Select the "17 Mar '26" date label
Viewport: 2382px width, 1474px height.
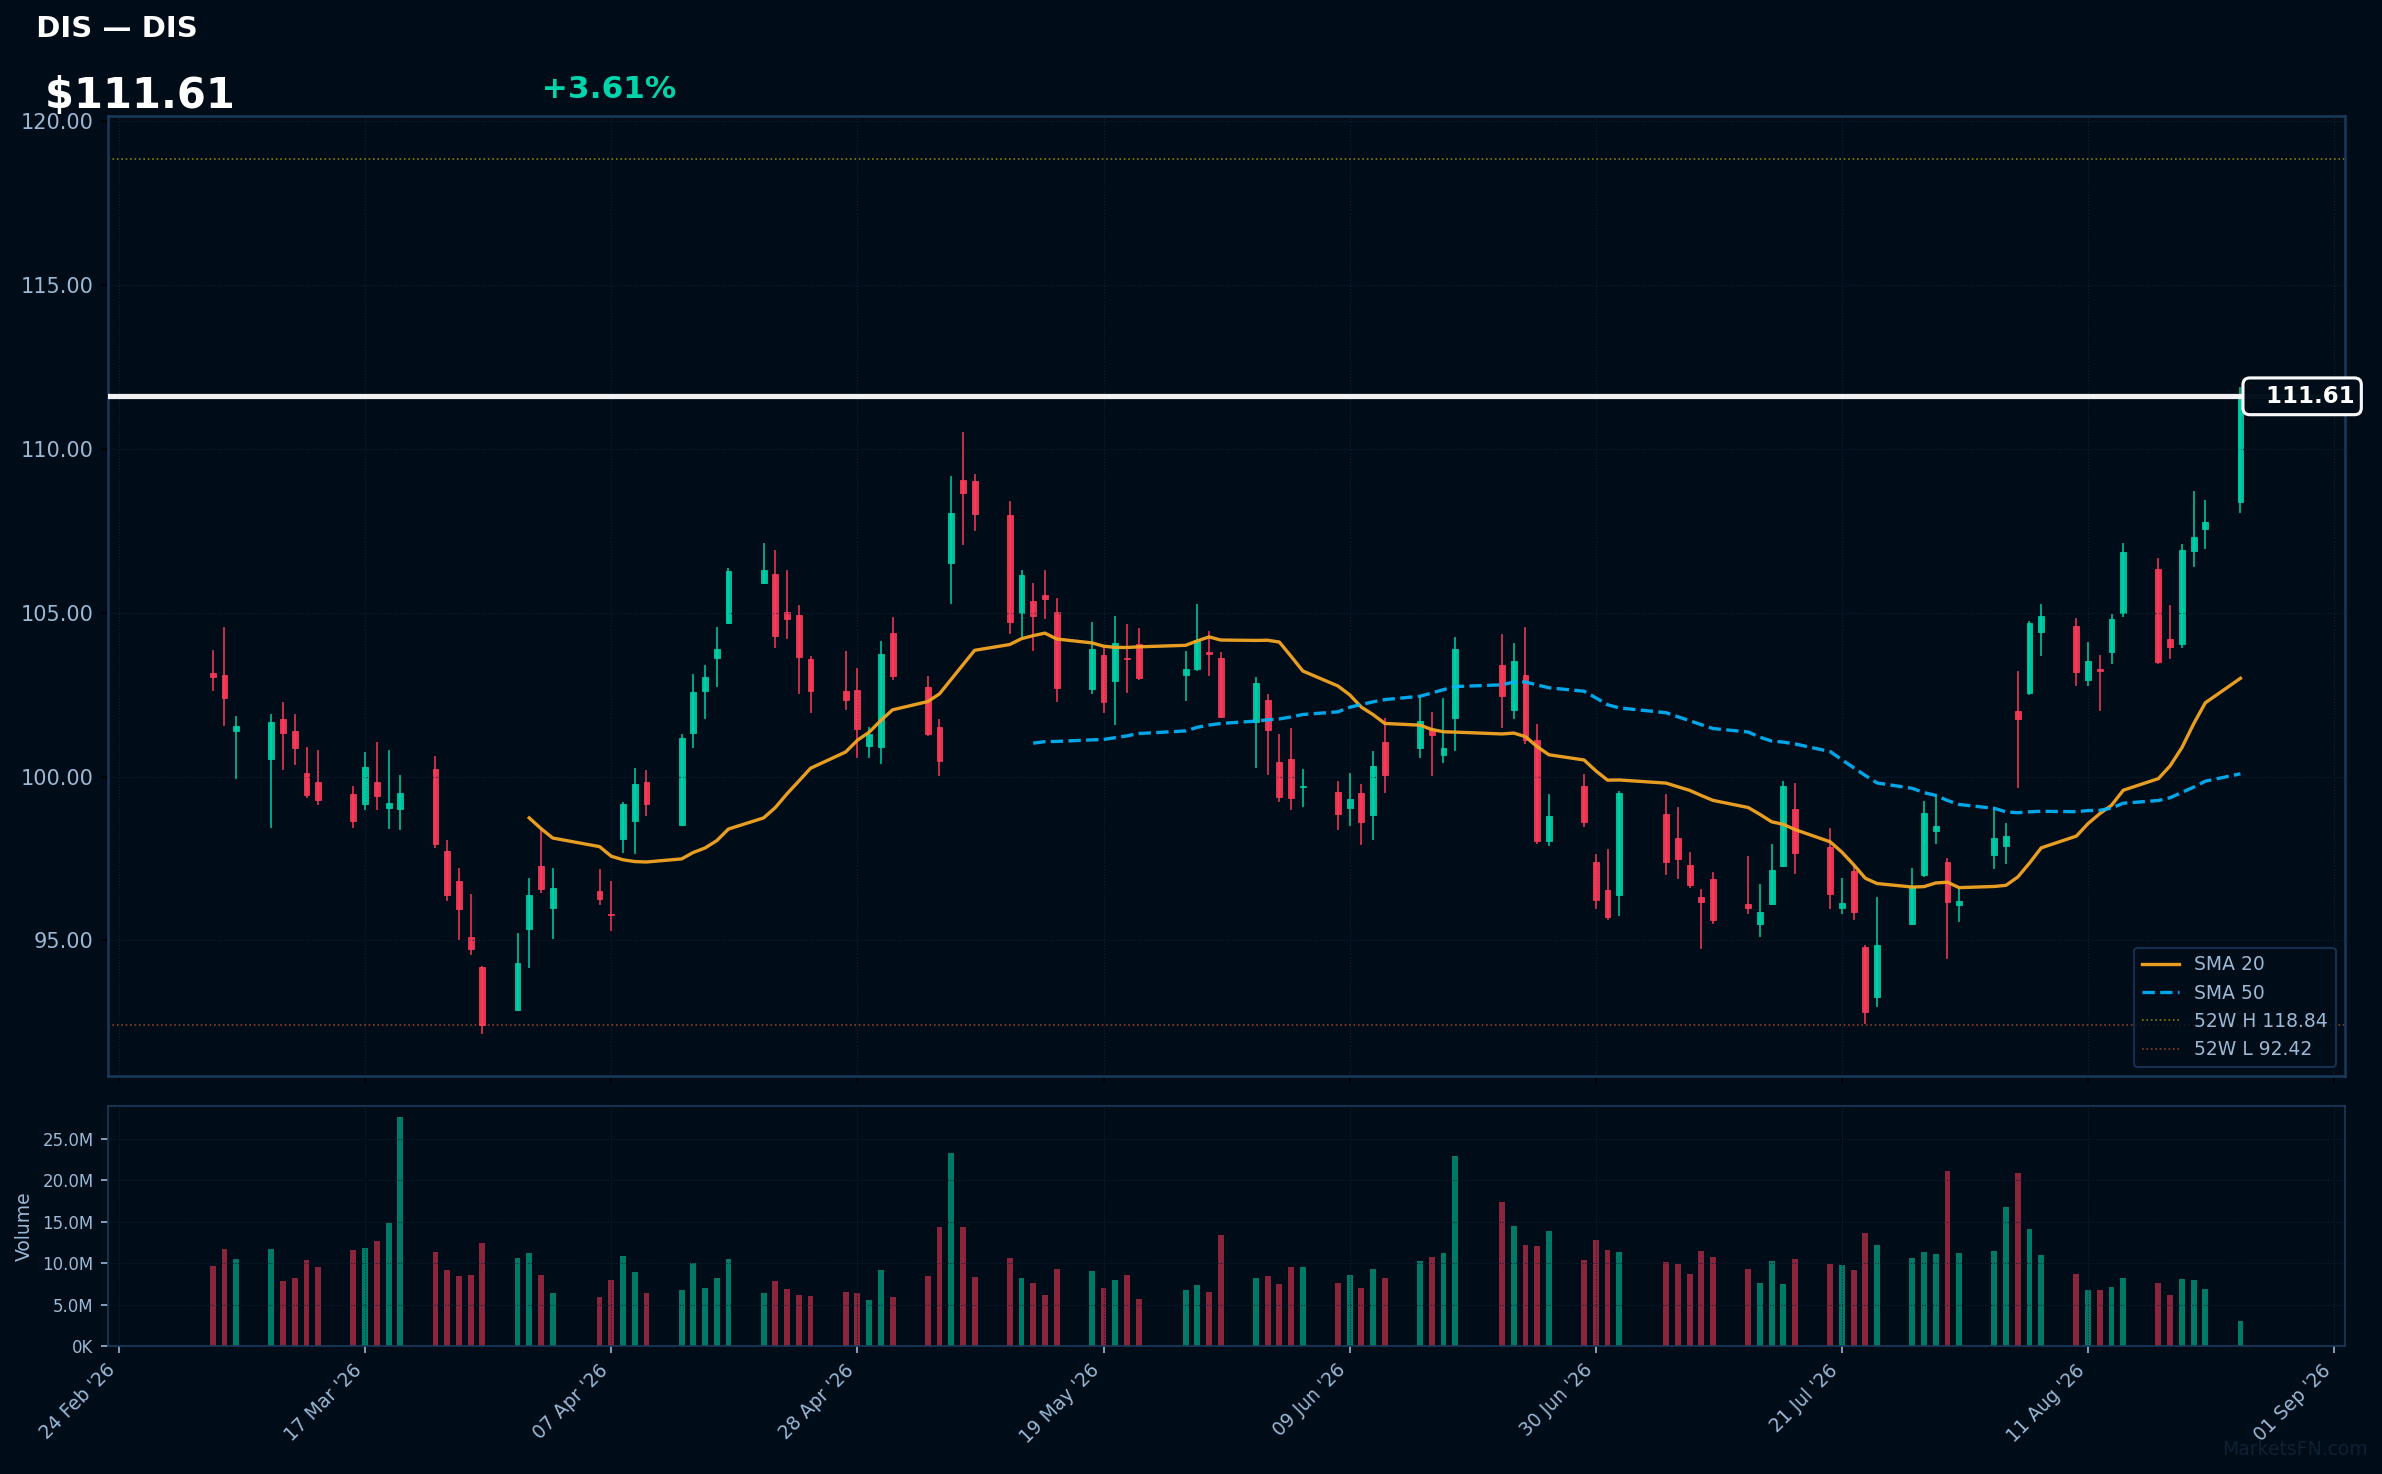(x=322, y=1401)
